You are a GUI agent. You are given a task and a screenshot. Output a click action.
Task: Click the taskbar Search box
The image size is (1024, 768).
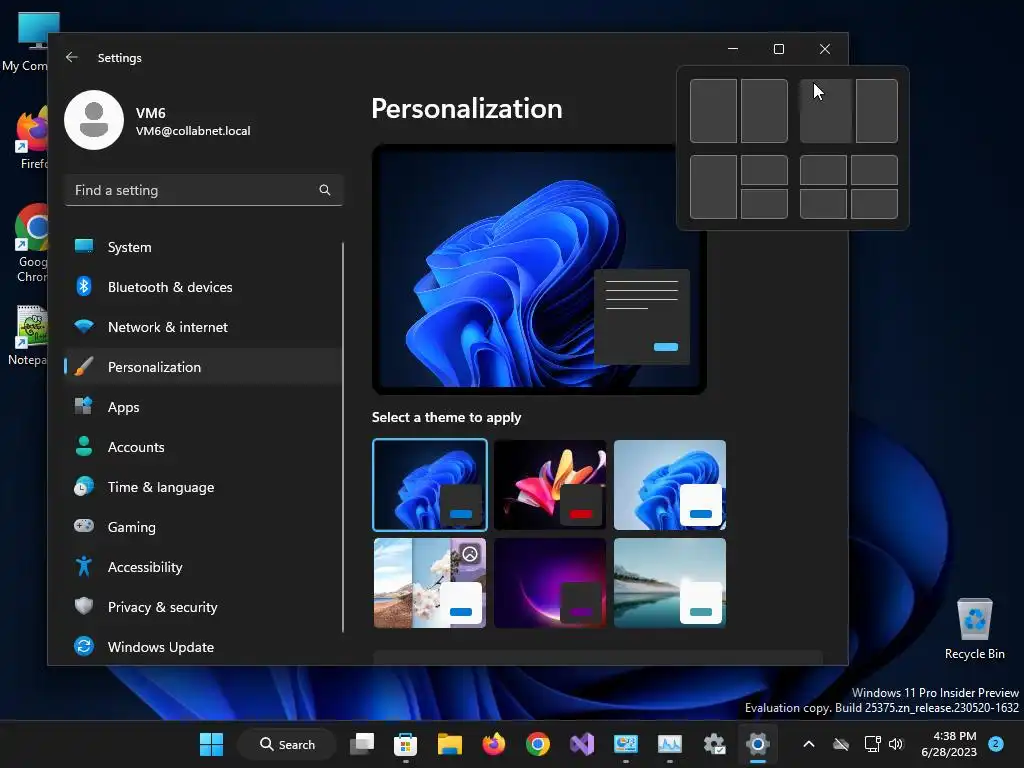[x=287, y=744]
